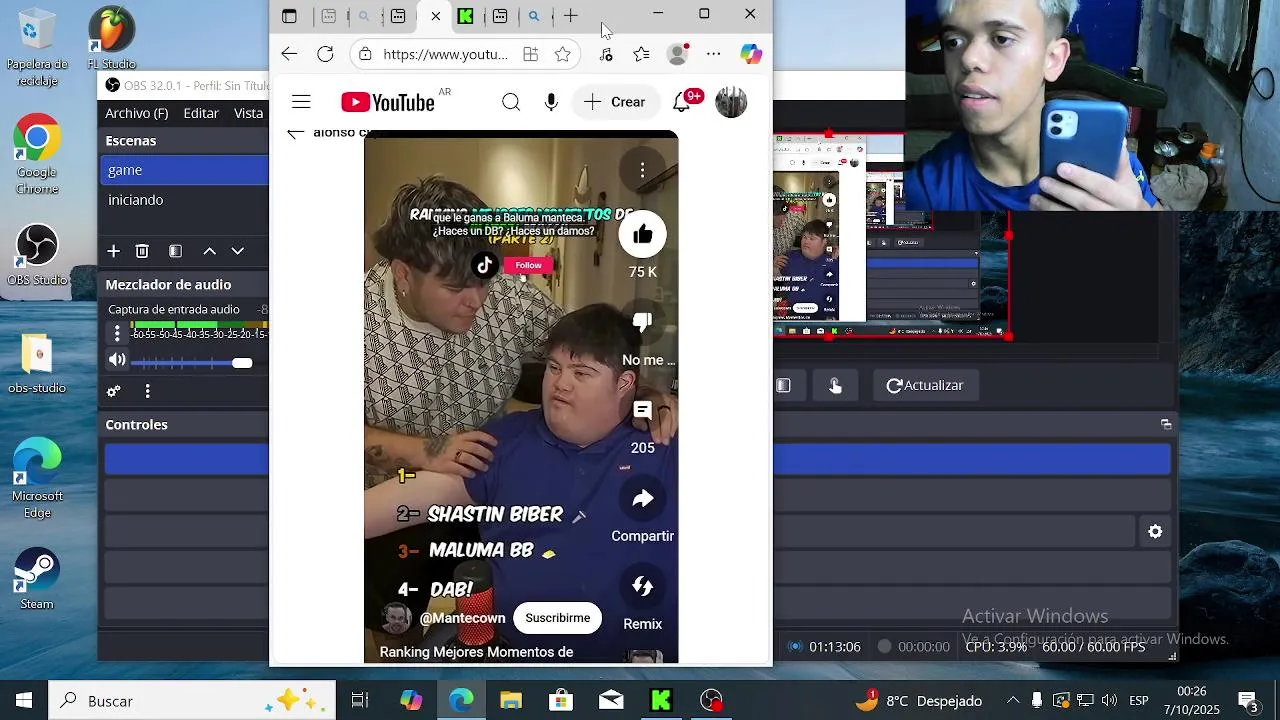Refresh the Edge page

click(x=325, y=54)
